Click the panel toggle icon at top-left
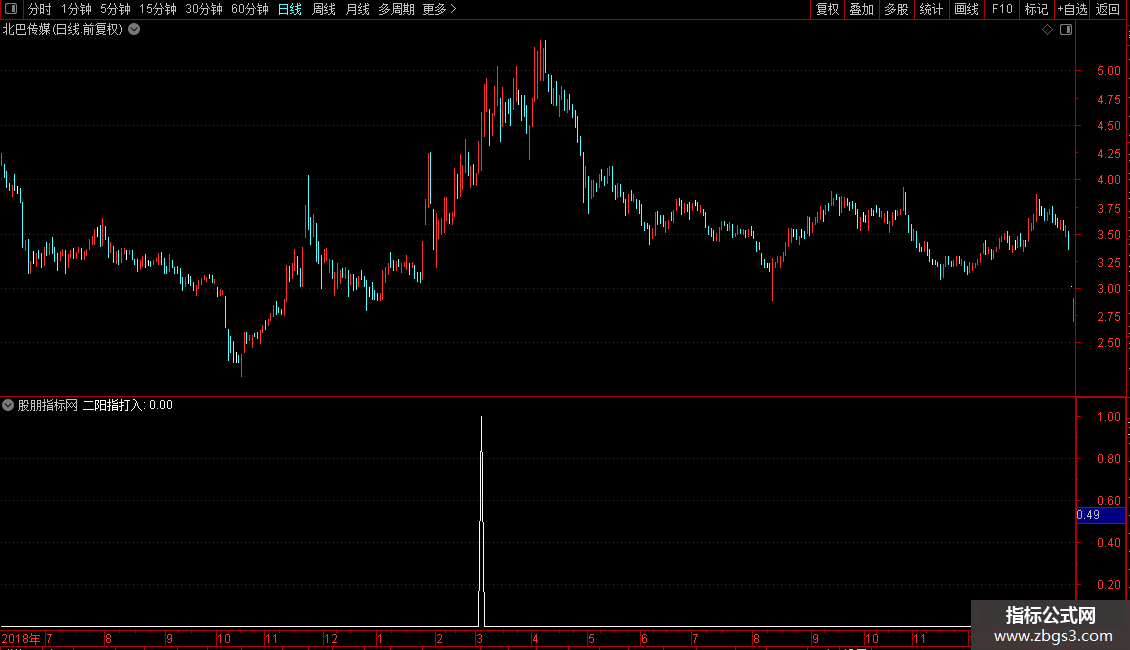This screenshot has height=650, width=1130. [11, 9]
